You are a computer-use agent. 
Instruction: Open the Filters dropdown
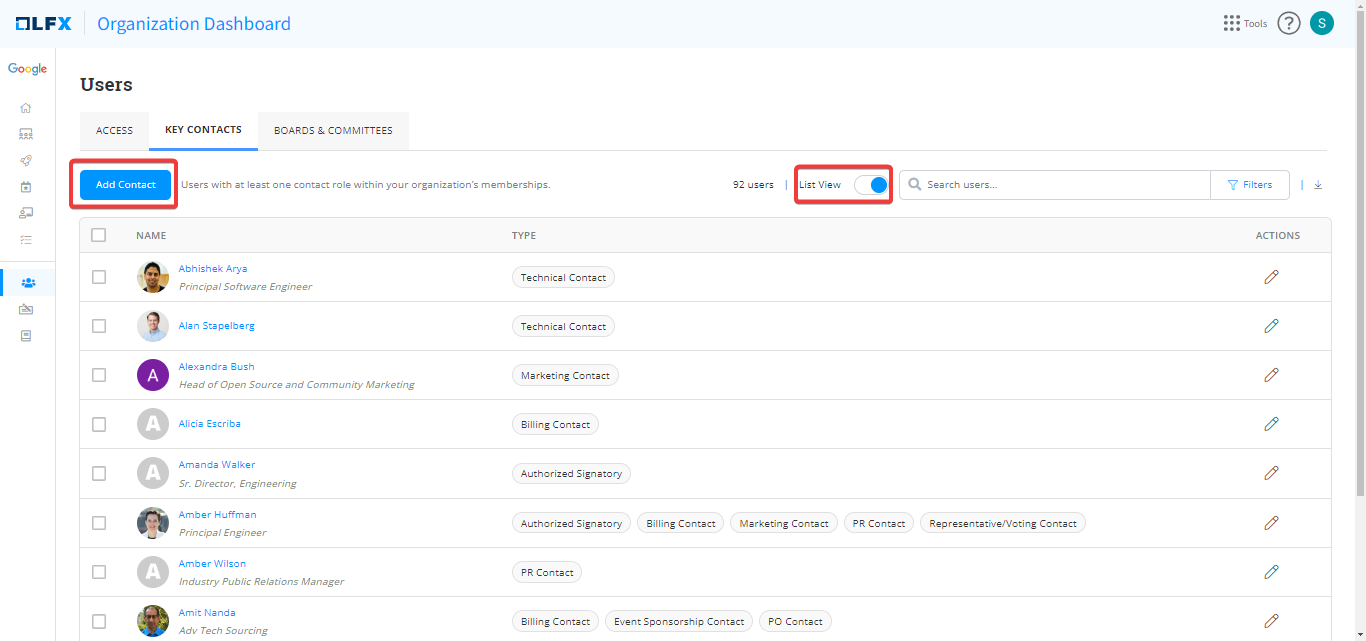click(x=1249, y=185)
